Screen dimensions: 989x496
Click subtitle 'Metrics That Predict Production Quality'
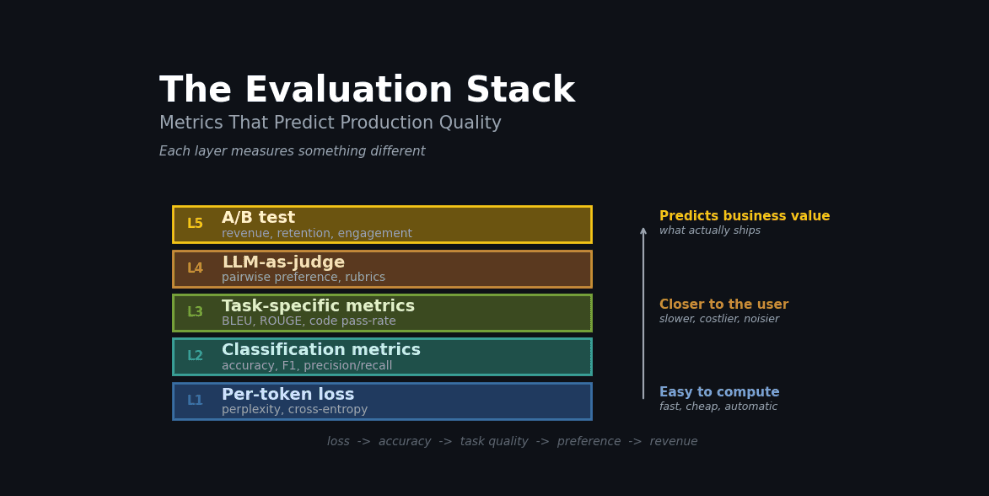click(330, 122)
